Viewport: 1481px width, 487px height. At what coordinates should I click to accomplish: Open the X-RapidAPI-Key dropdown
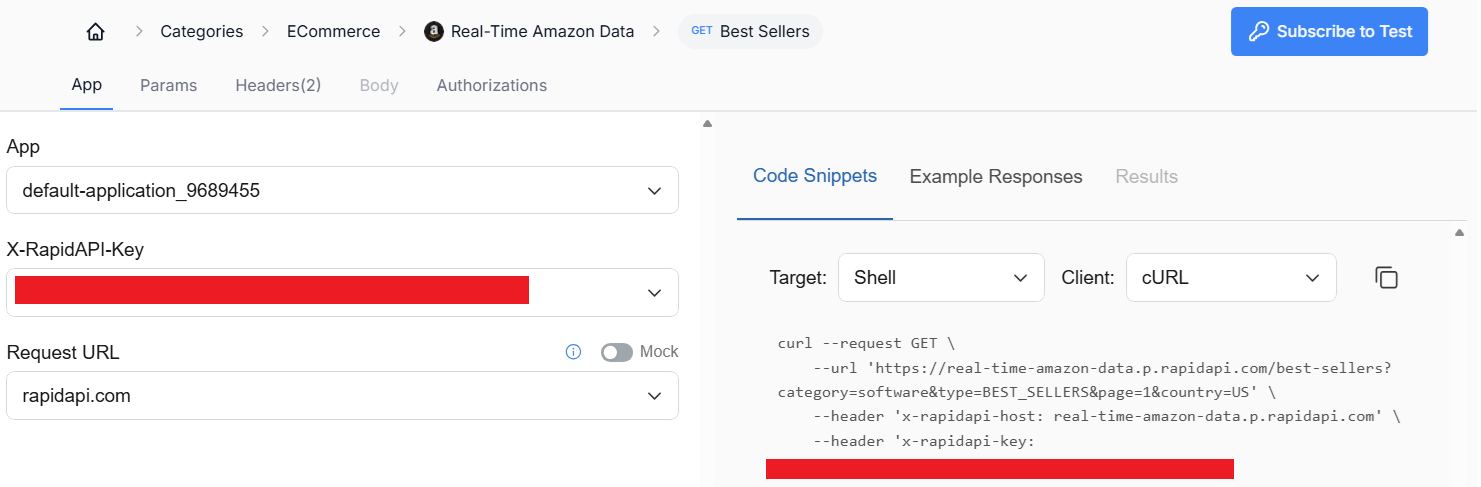(342, 293)
